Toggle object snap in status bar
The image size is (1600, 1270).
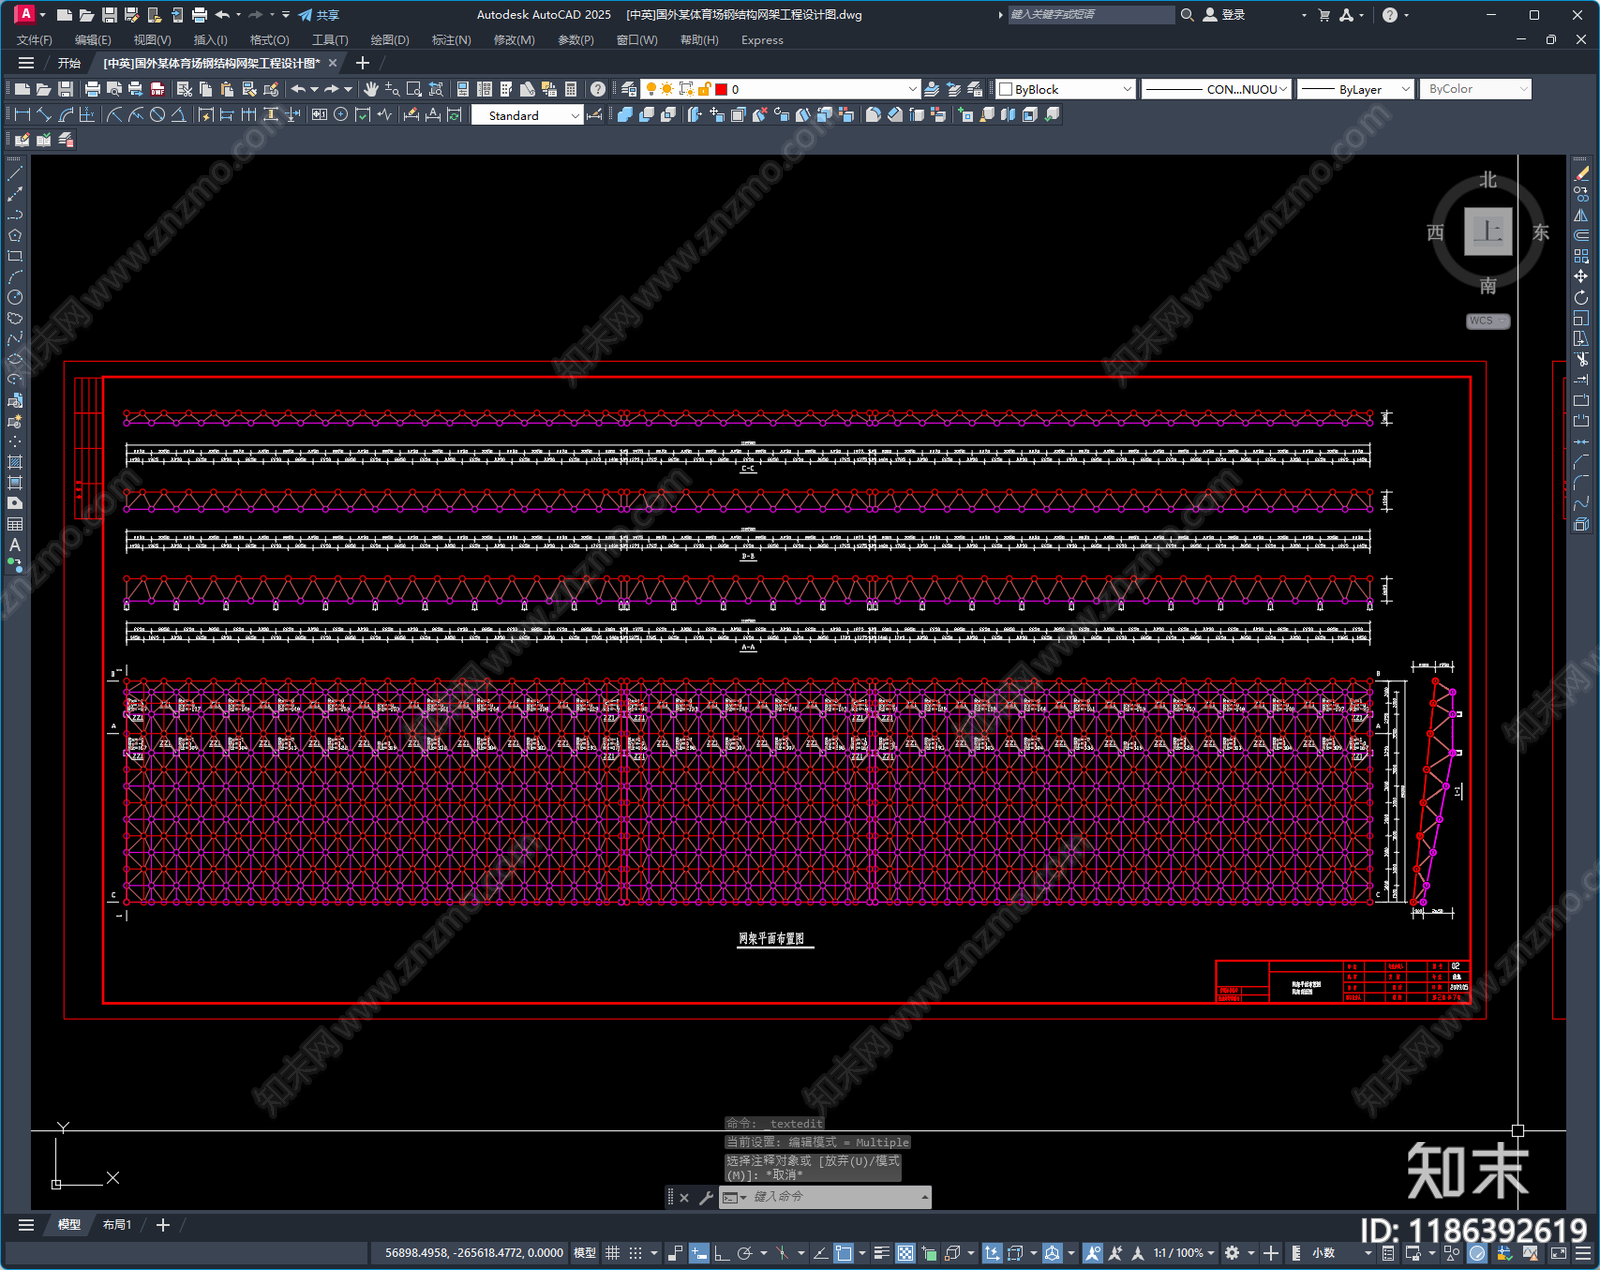point(845,1253)
